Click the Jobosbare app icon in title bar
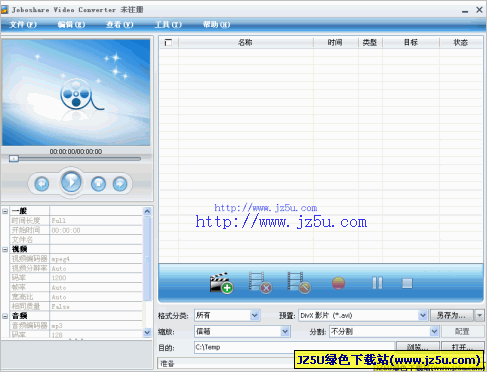This screenshot has width=487, height=372. click(x=4, y=10)
